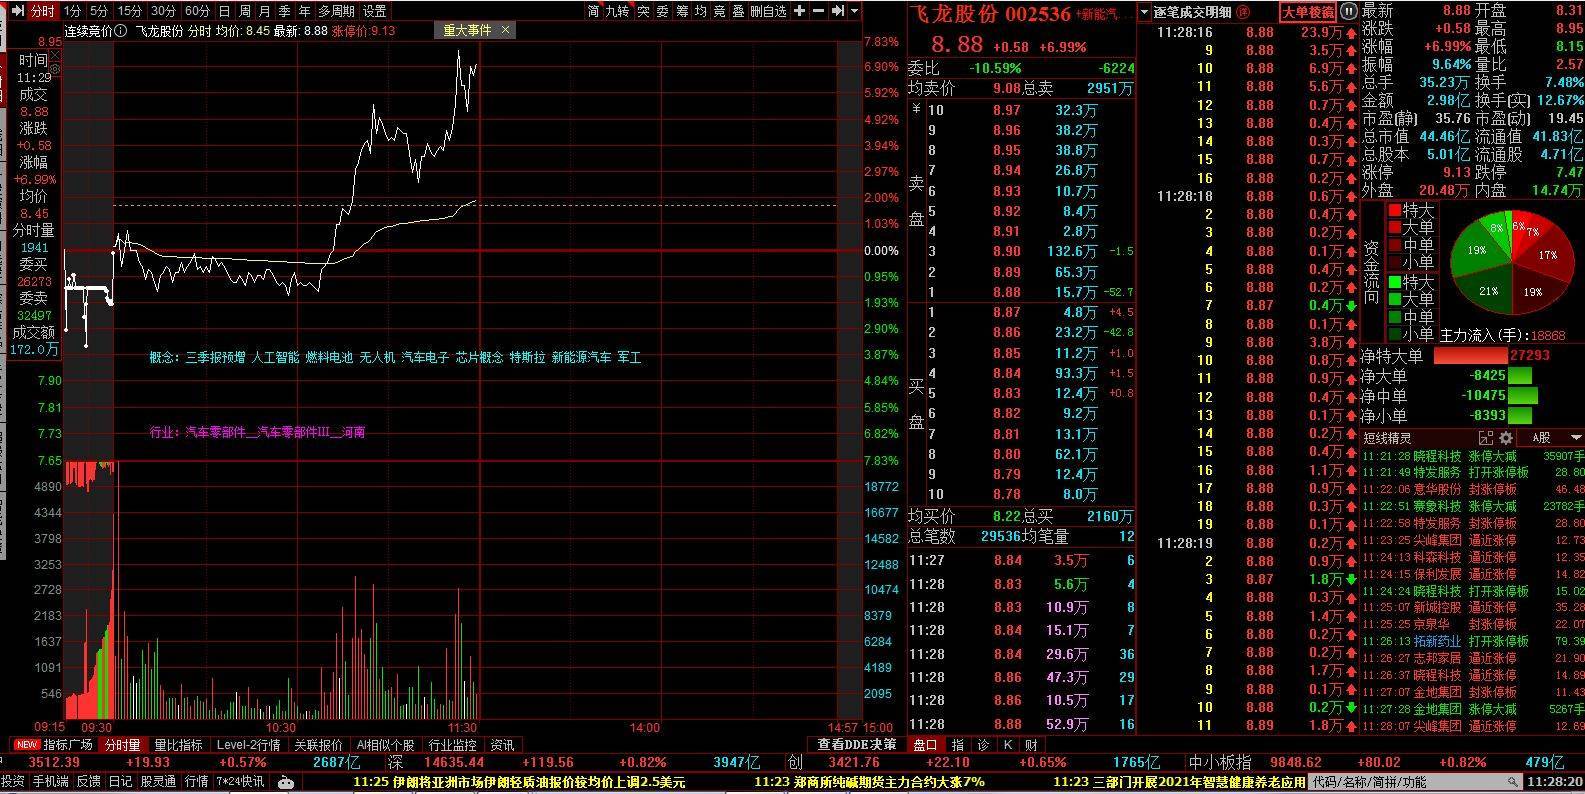1585x794 pixels.
Task: Select the 盘口 tab
Action: [x=925, y=744]
